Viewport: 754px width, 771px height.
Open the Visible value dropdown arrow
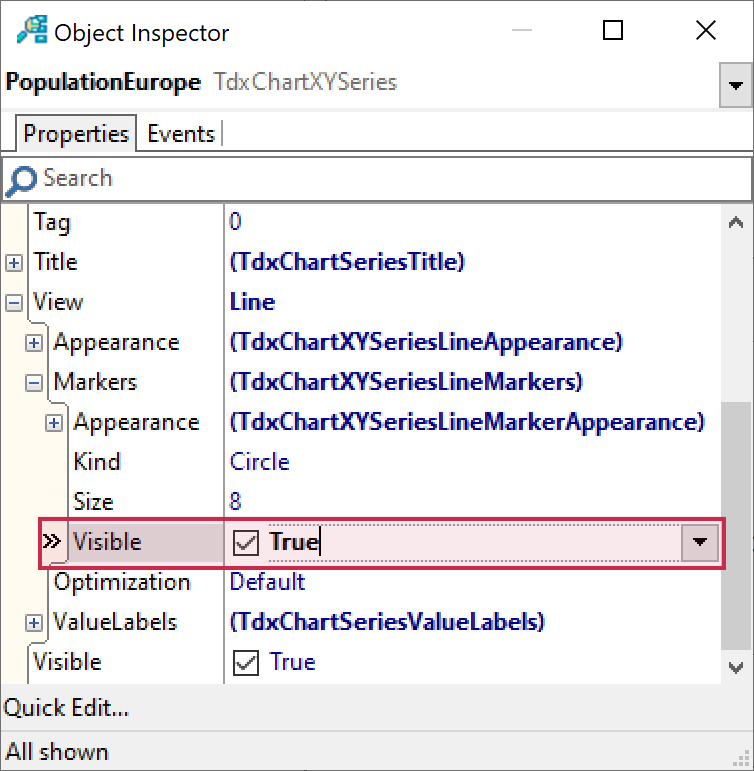pos(700,542)
